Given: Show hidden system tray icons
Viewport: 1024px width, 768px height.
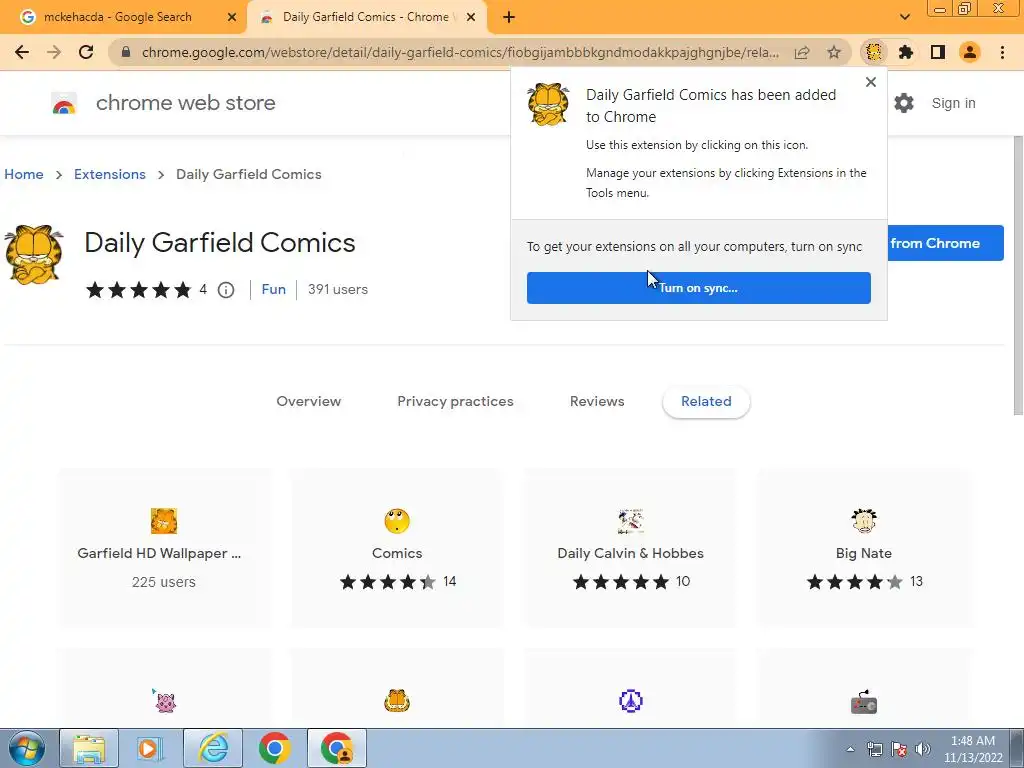Looking at the screenshot, I should pyautogui.click(x=850, y=749).
